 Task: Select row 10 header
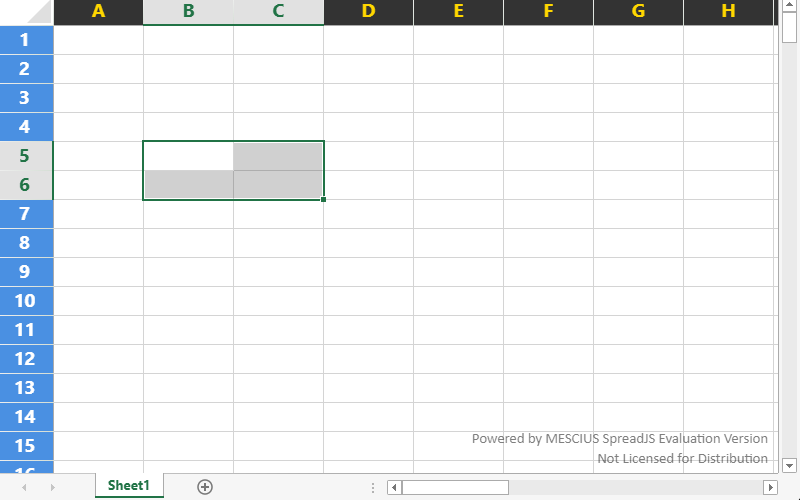click(26, 301)
